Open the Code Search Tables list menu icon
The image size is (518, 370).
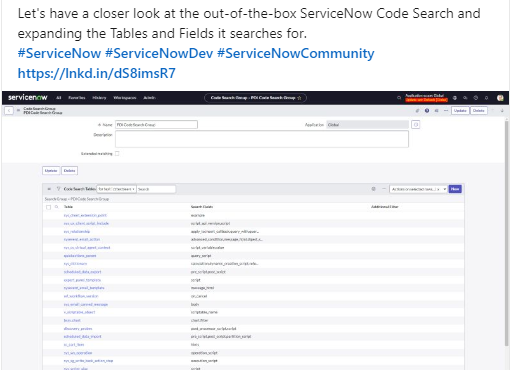49,189
